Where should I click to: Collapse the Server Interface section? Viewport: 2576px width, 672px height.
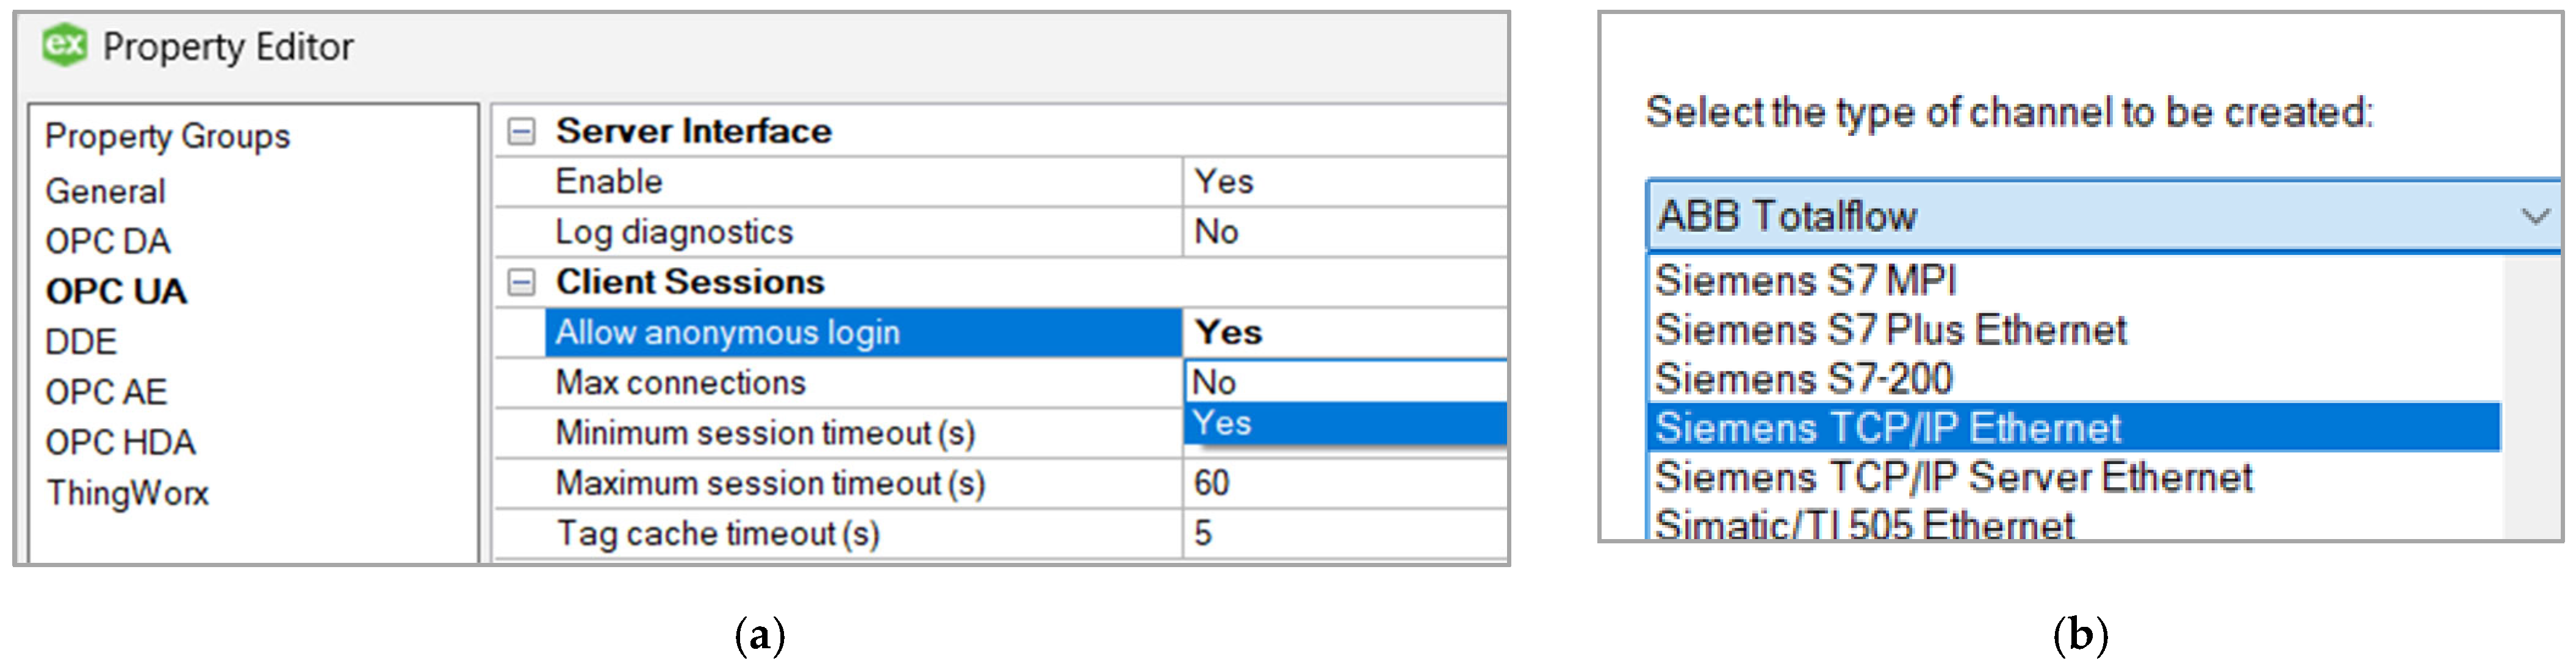pyautogui.click(x=521, y=131)
